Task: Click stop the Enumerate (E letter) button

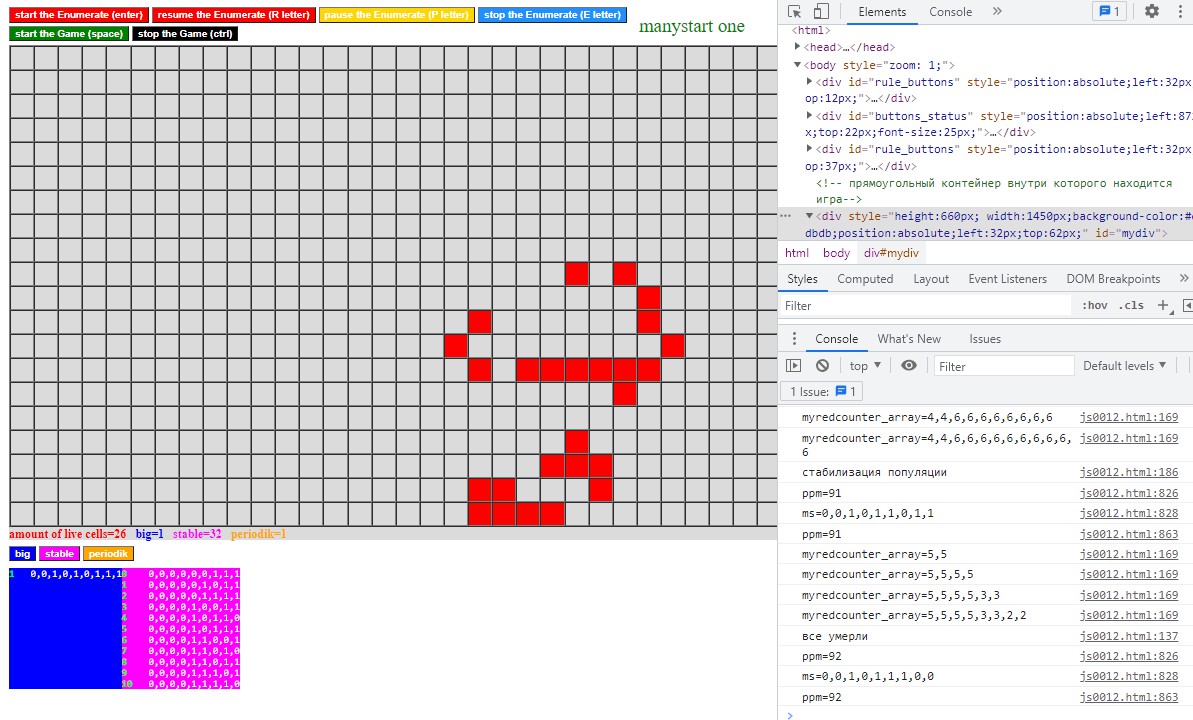Action: [x=552, y=14]
